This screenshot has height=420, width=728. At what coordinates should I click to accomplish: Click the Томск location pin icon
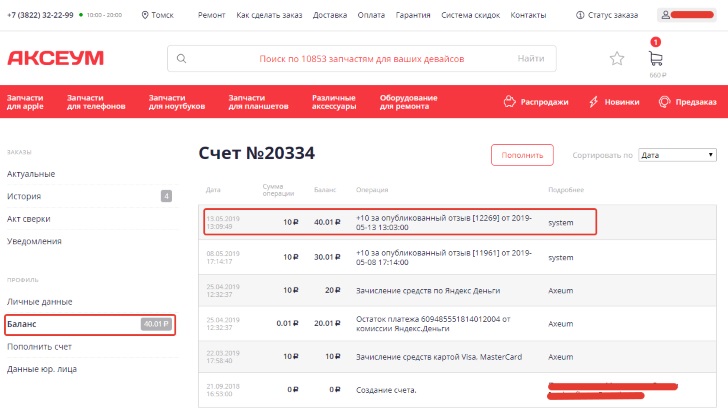146,16
